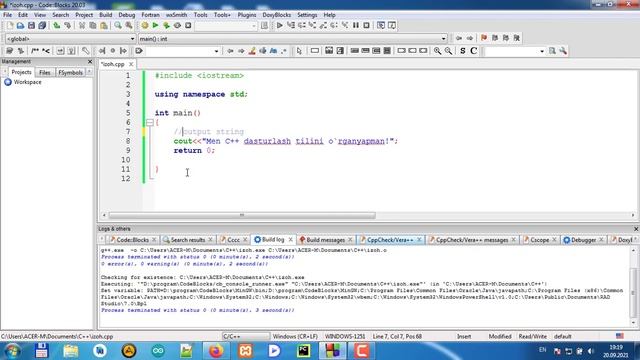Click the Cut toolbar icon

click(x=82, y=25)
